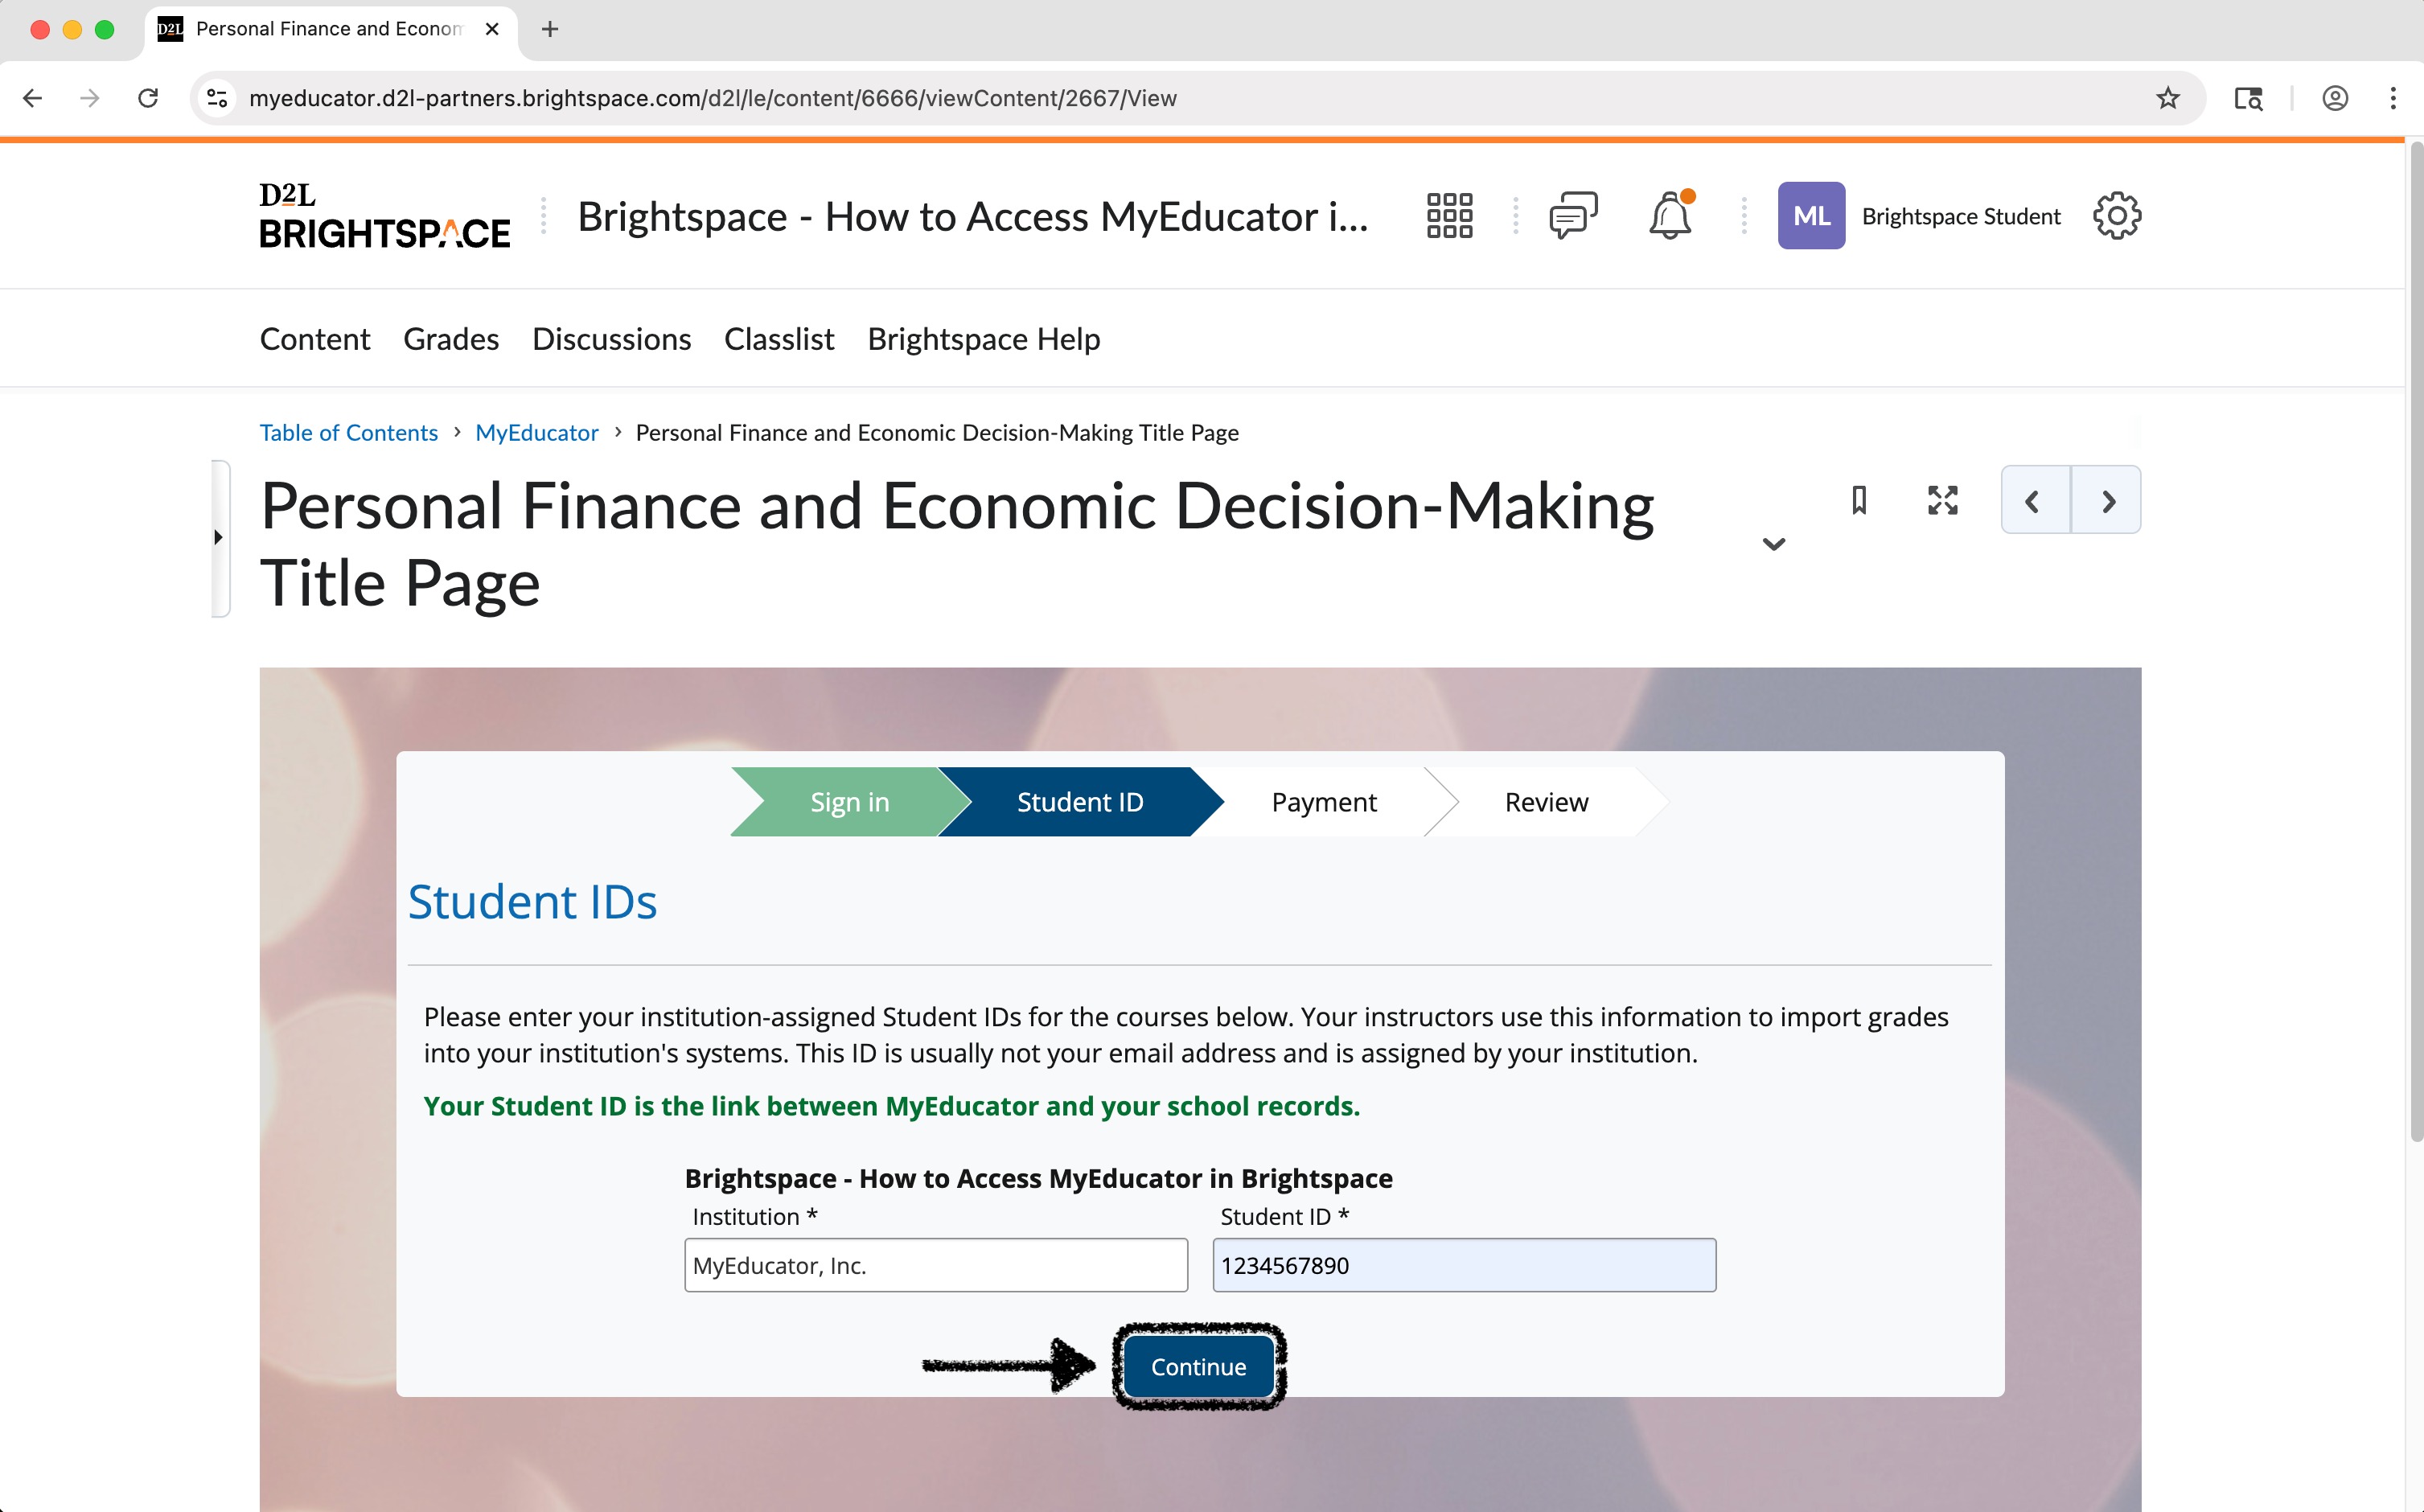Image resolution: width=2424 pixels, height=1512 pixels.
Task: Click the Institution input field
Action: (x=935, y=1265)
